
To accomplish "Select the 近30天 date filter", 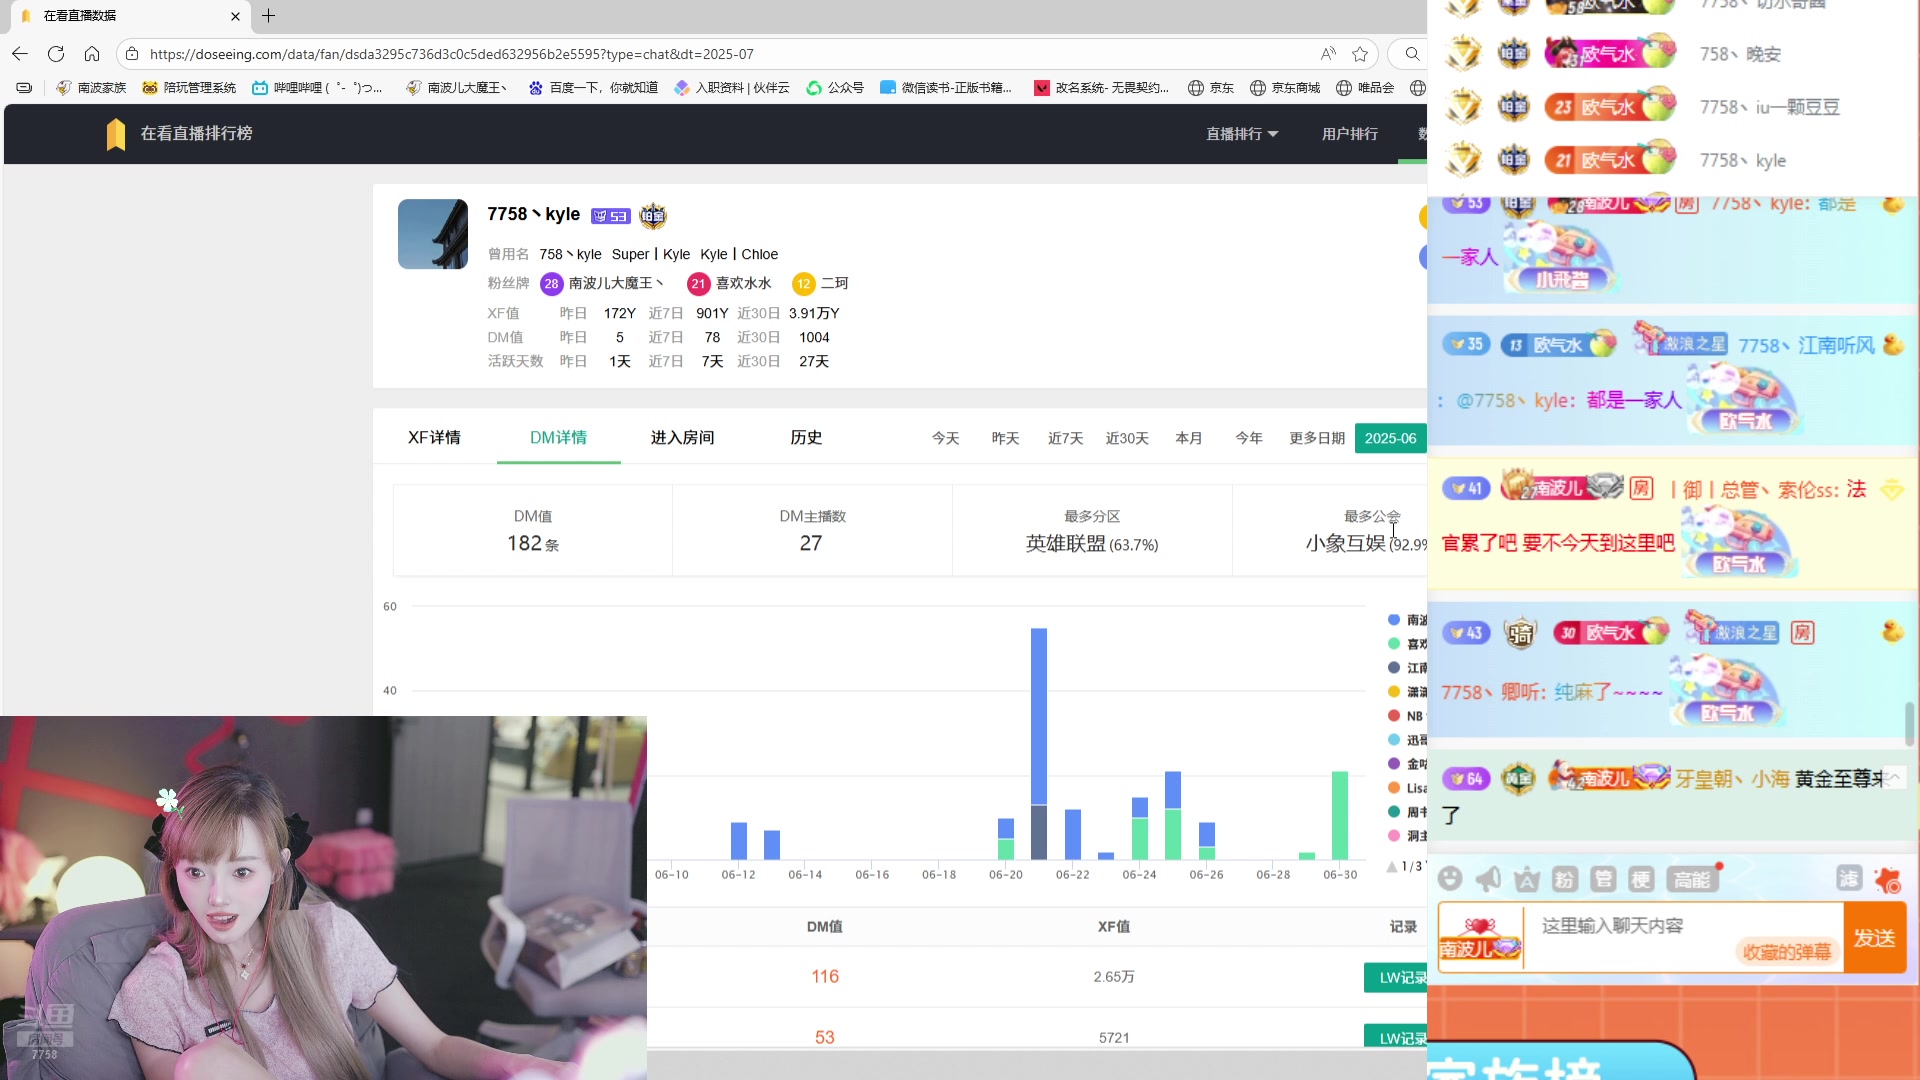I will pos(1127,438).
